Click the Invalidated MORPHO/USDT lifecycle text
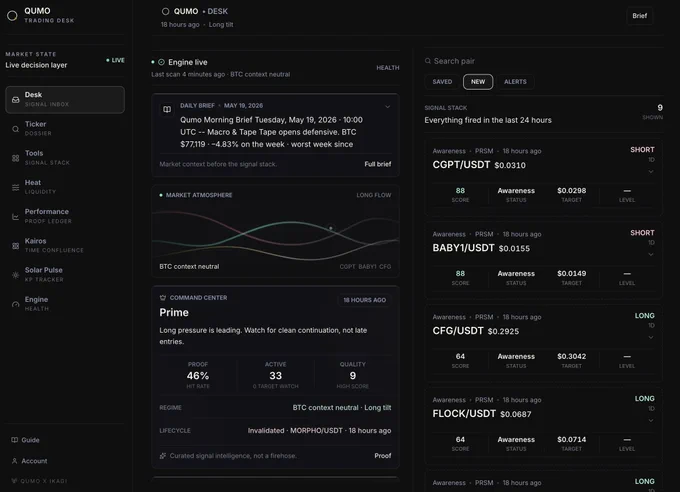The width and height of the screenshot is (680, 492). 319,430
